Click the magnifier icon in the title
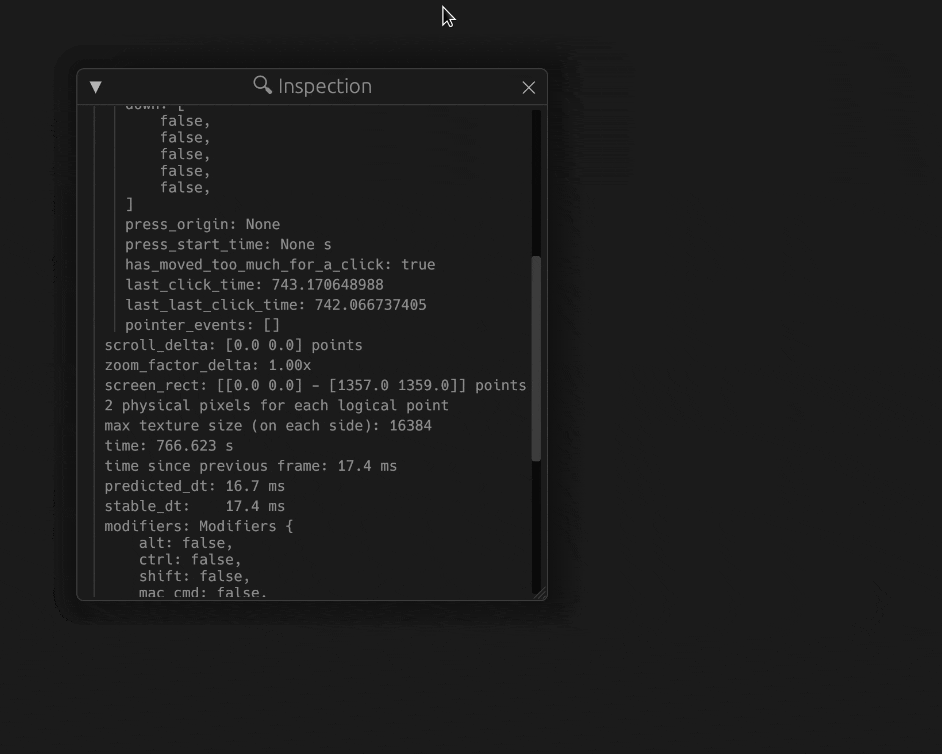Viewport: 942px width, 754px height. [x=263, y=85]
